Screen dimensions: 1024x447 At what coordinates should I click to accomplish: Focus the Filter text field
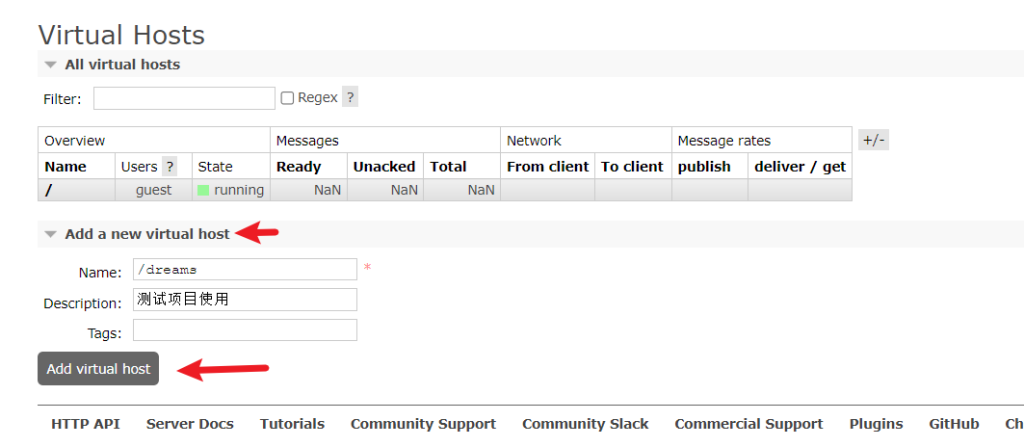tap(184, 98)
